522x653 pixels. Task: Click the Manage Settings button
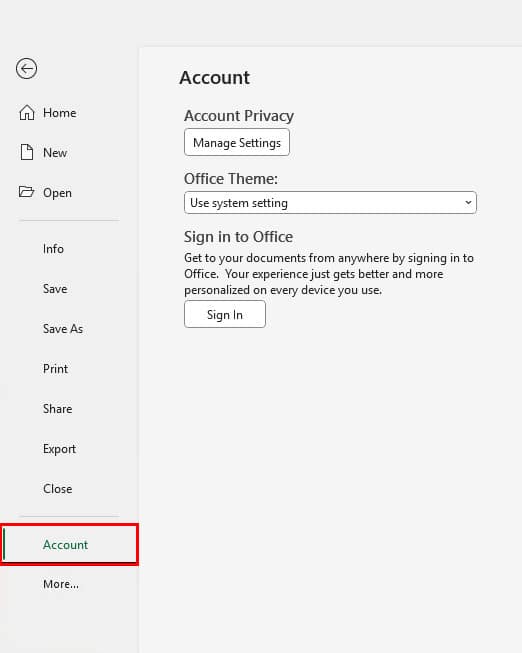tap(237, 142)
